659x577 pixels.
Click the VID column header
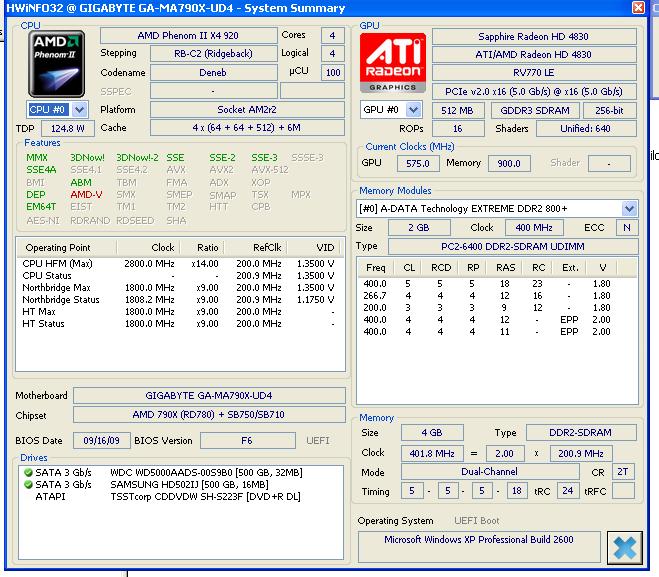point(316,248)
